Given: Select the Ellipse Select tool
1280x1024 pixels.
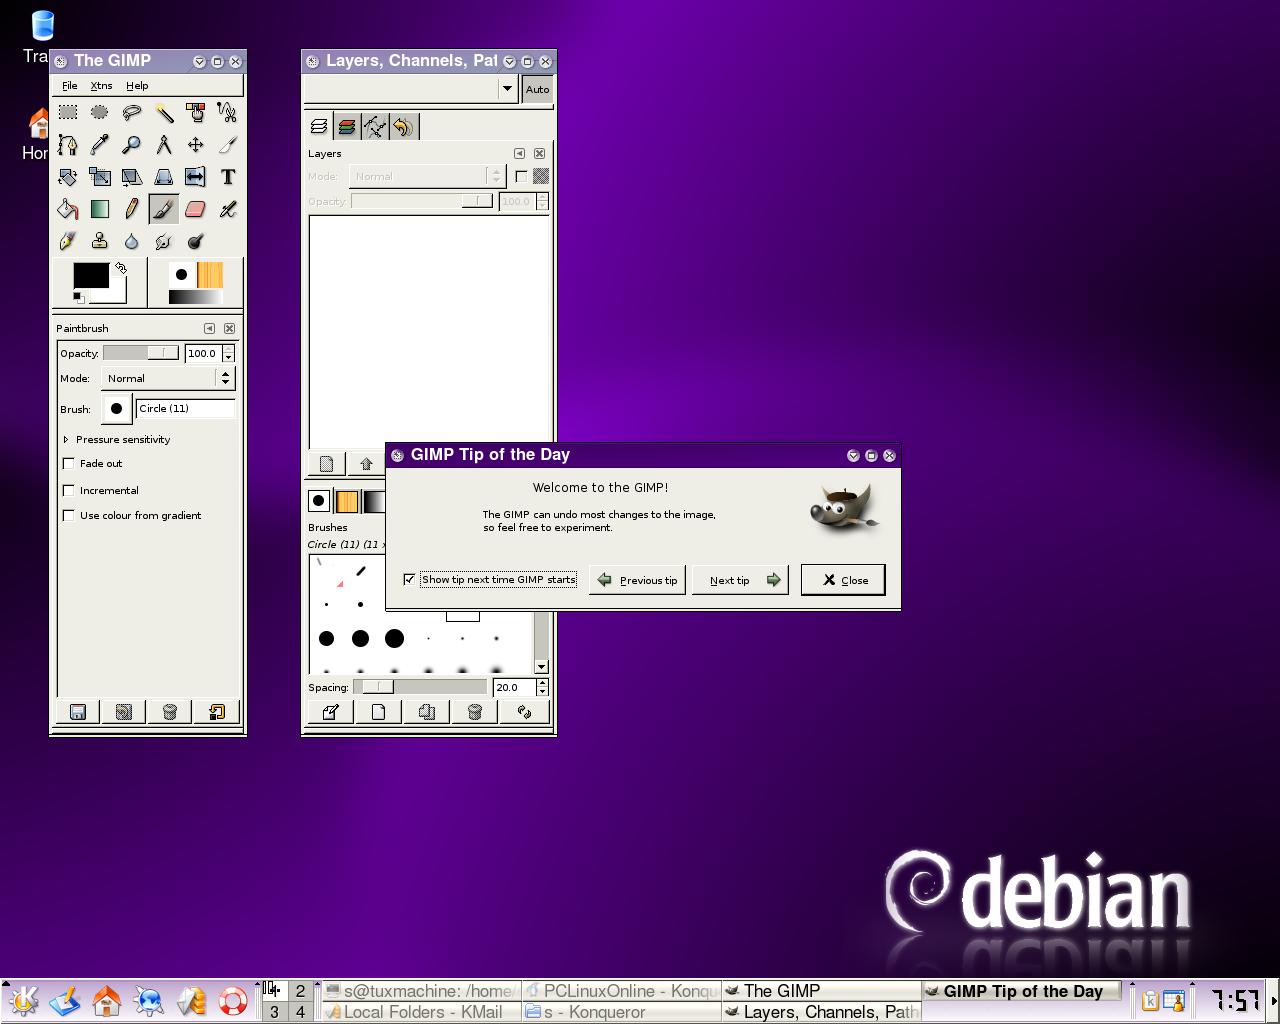Looking at the screenshot, I should (x=100, y=113).
